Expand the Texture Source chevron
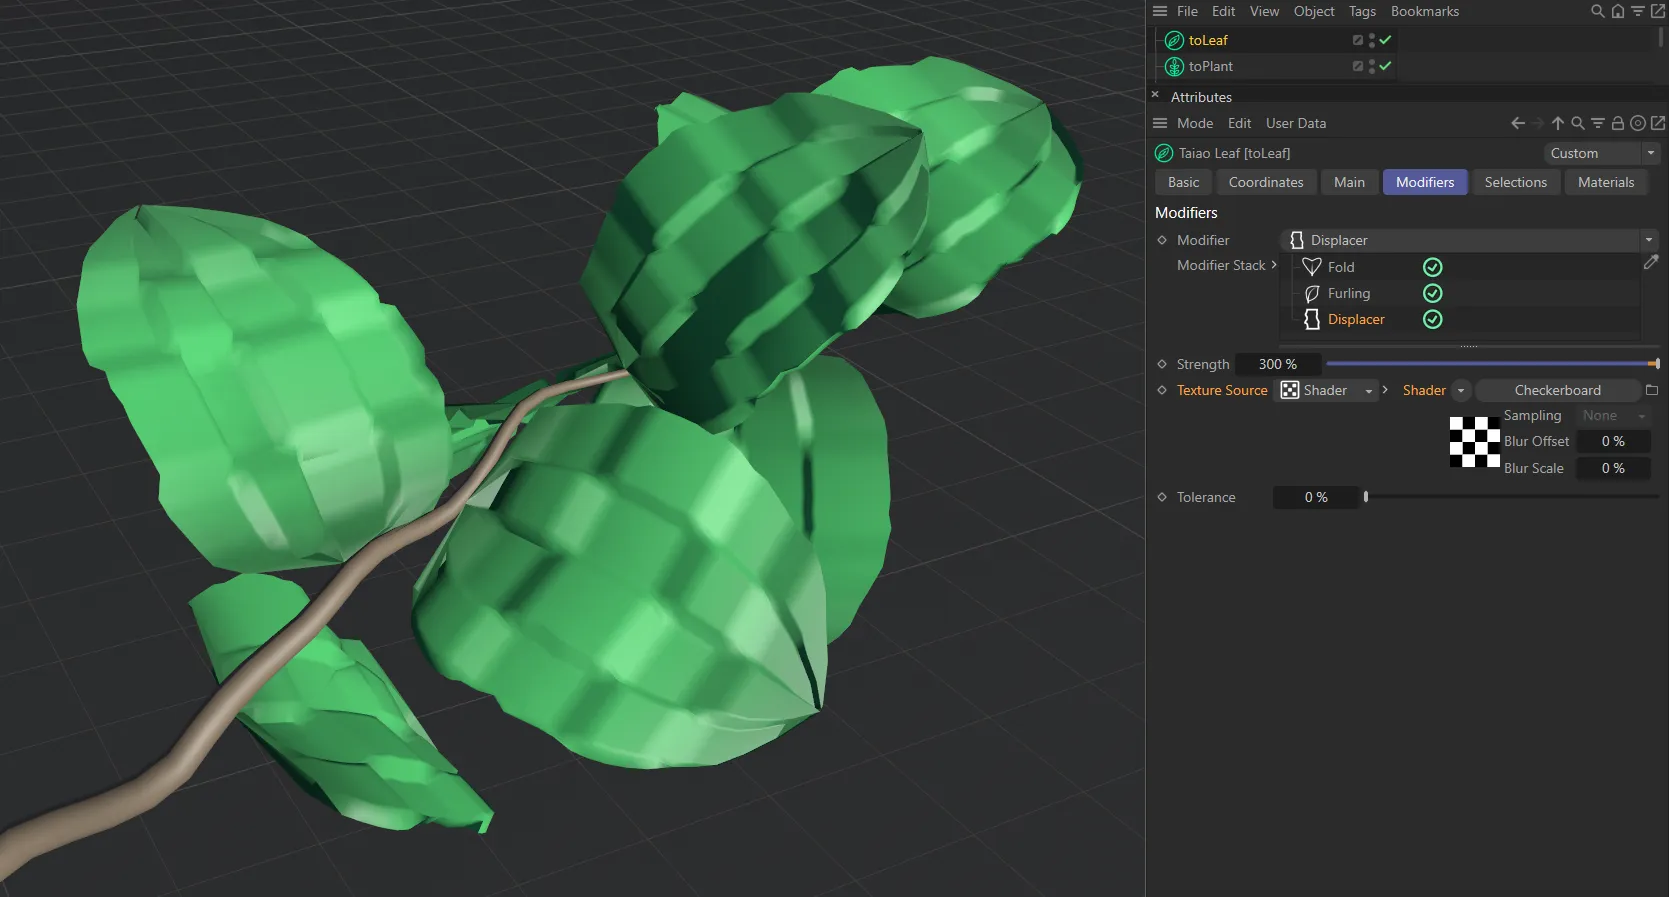The width and height of the screenshot is (1669, 897). tap(1385, 390)
